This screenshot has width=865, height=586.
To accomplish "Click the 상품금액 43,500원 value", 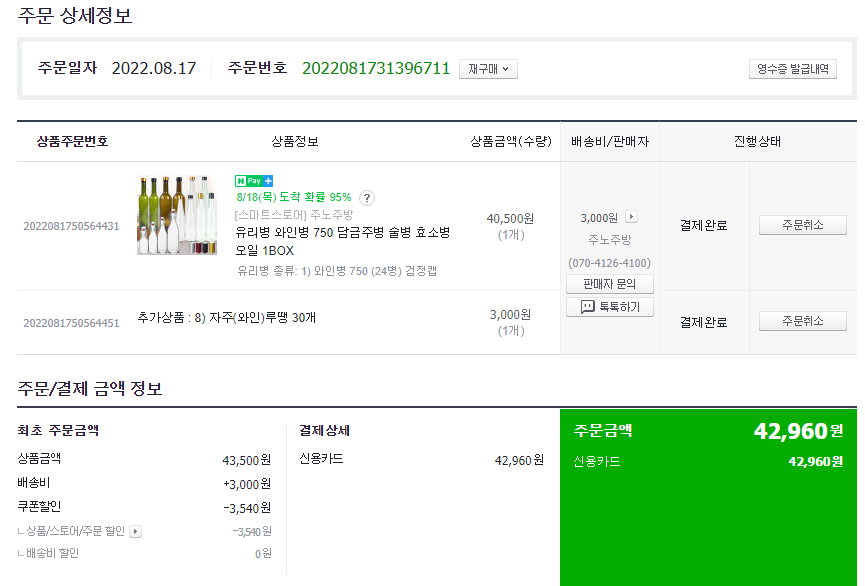I will click(247, 460).
